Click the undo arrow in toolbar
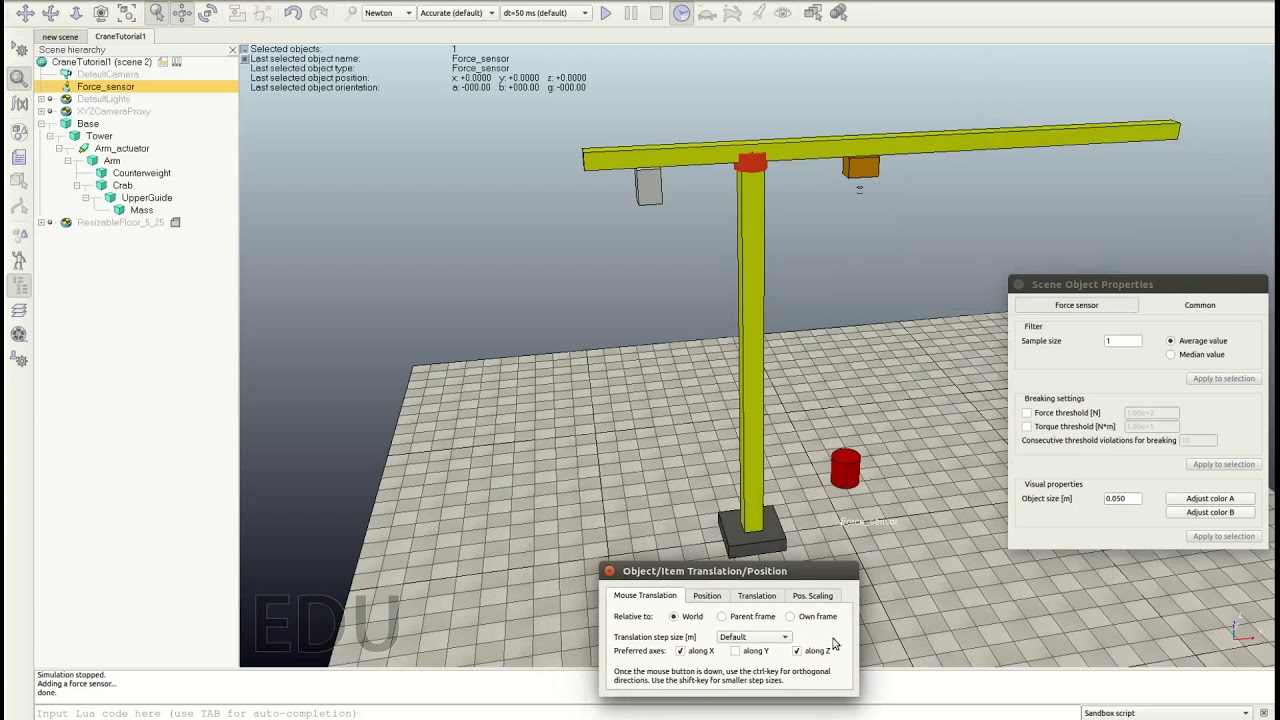1280x720 pixels. (292, 13)
